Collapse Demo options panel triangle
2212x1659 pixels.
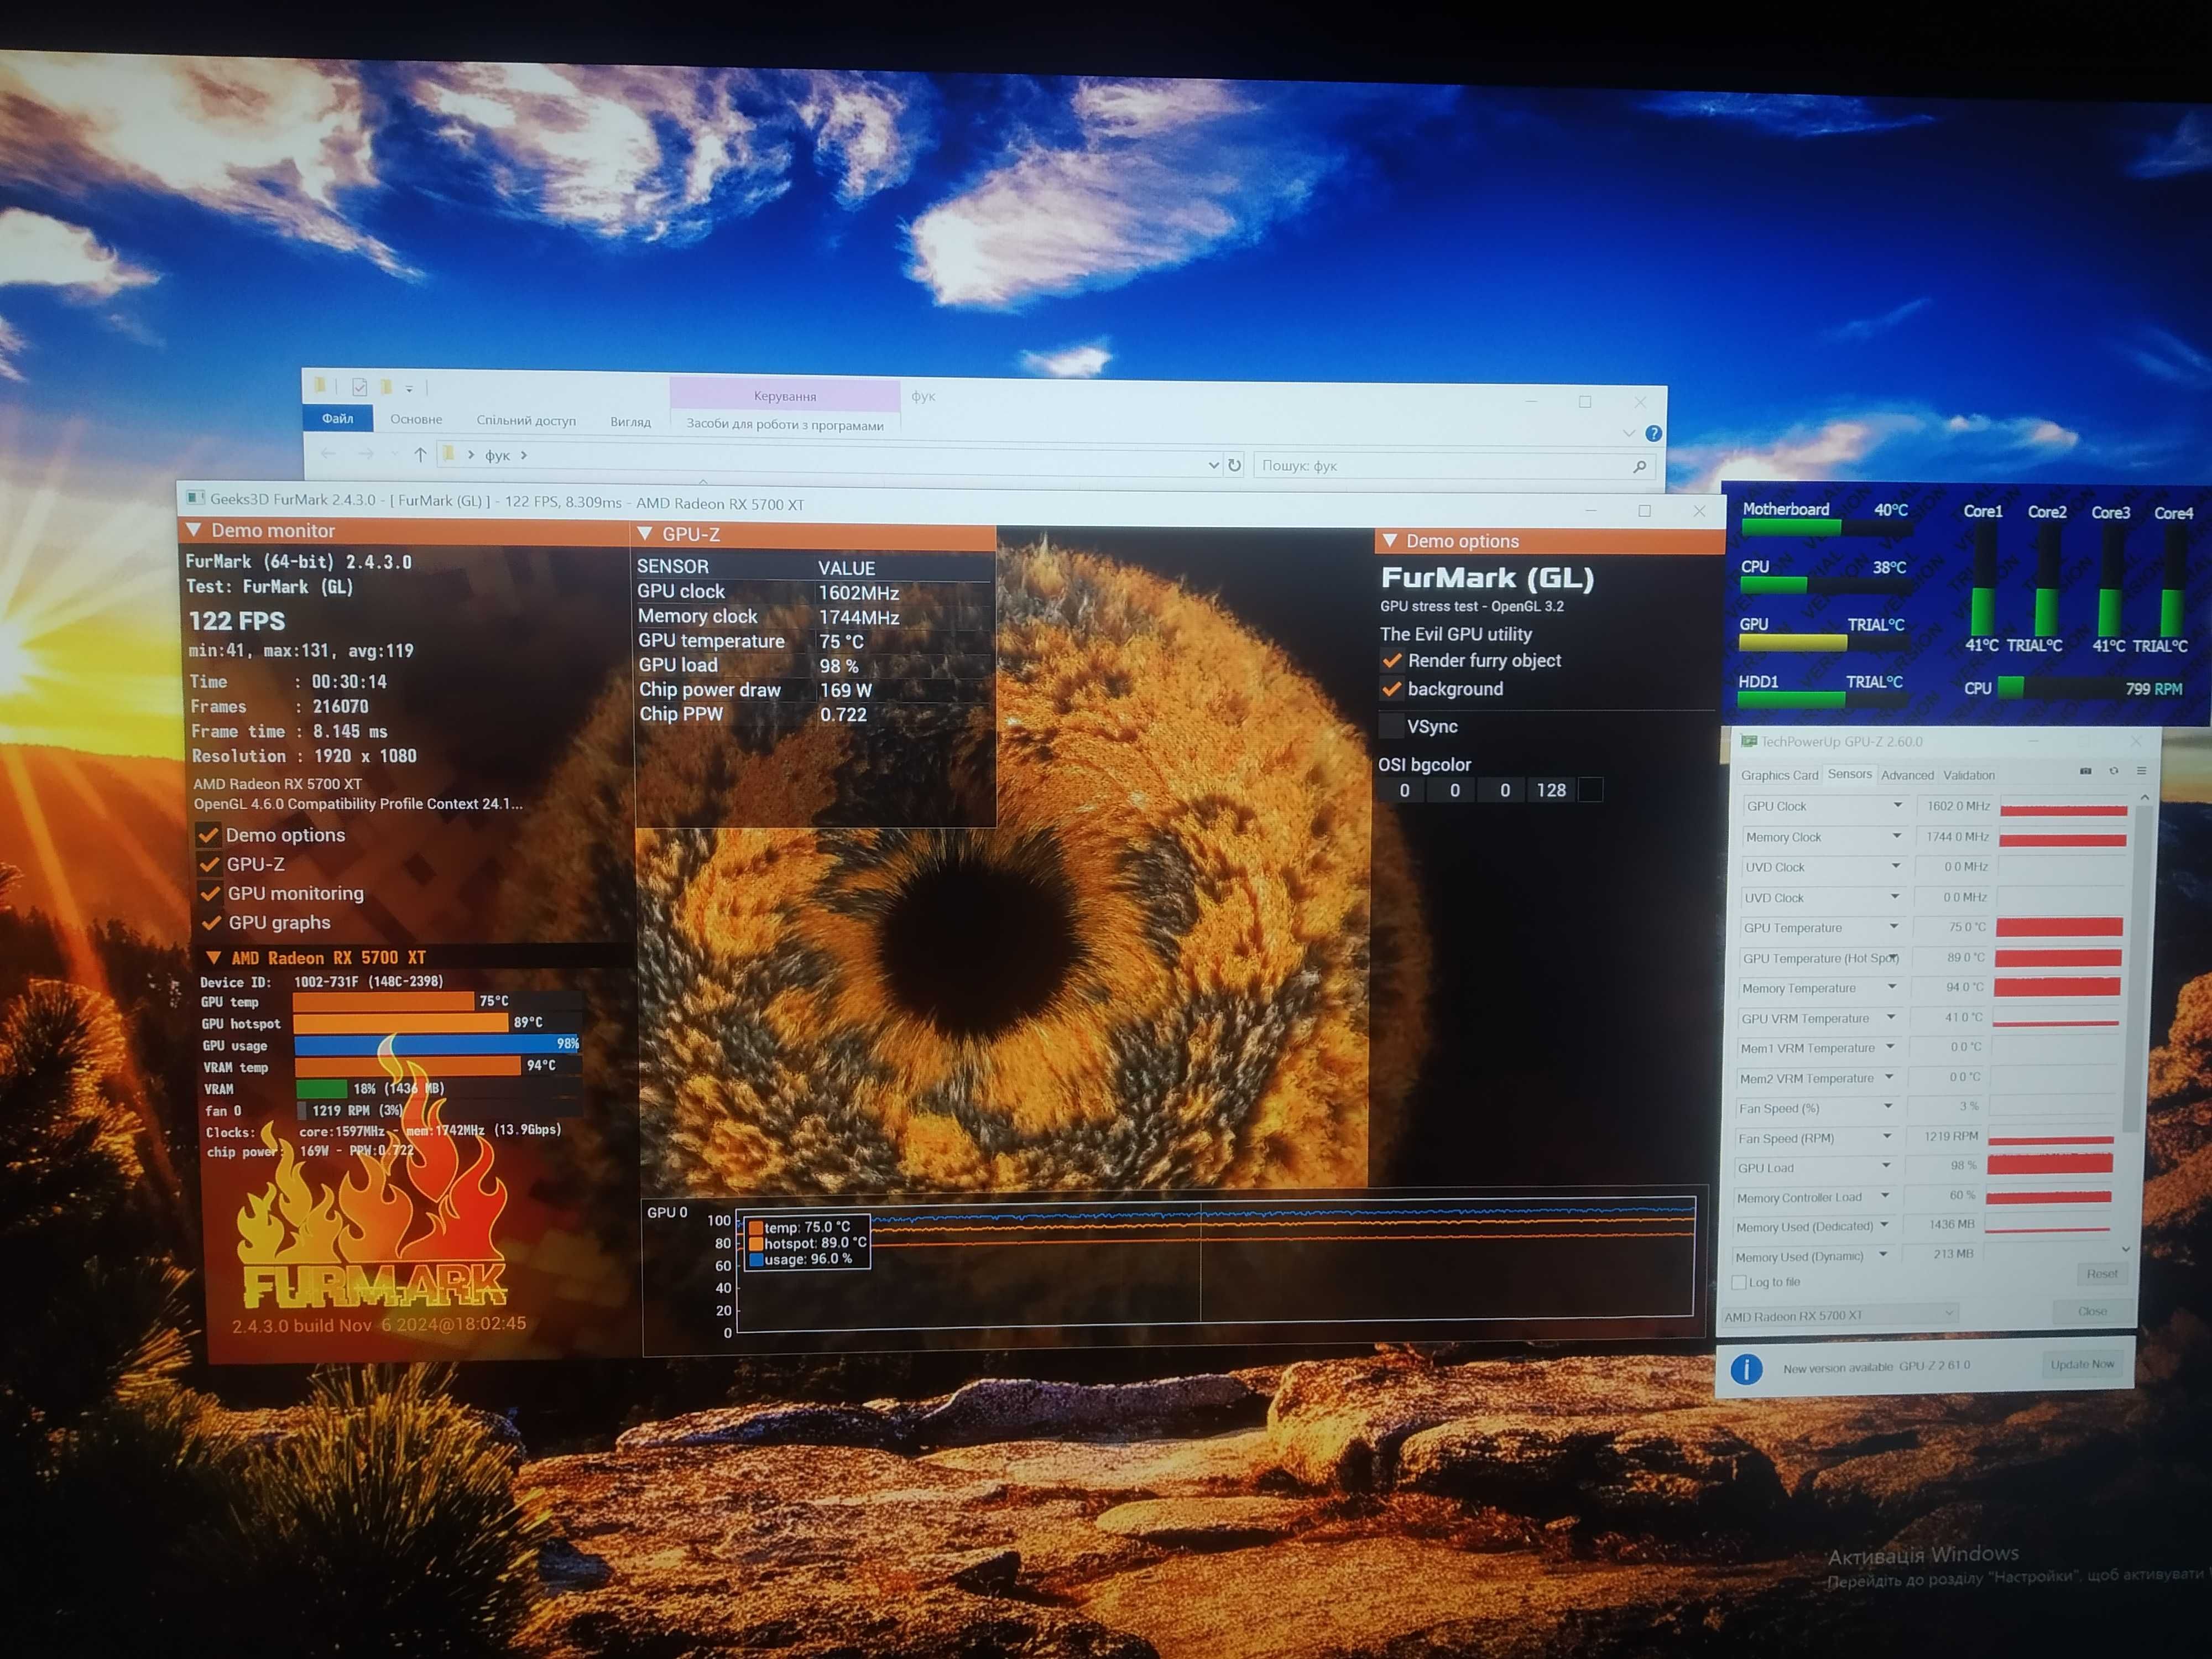(1389, 541)
